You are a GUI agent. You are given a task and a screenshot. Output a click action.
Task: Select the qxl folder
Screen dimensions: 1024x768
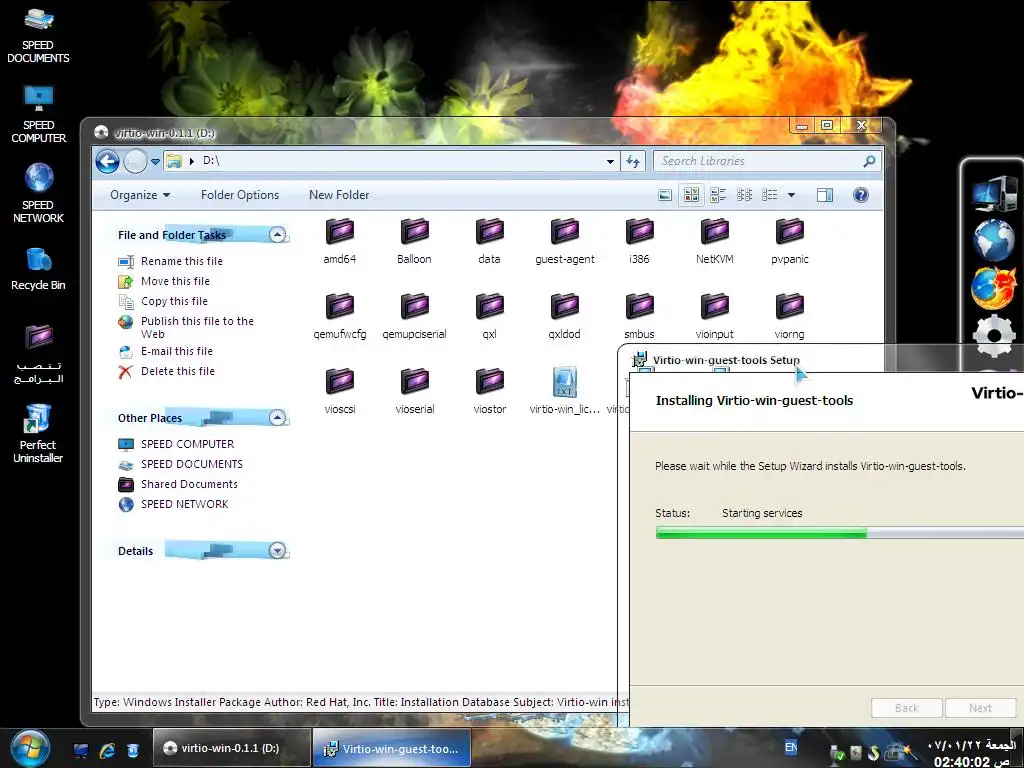coord(489,315)
